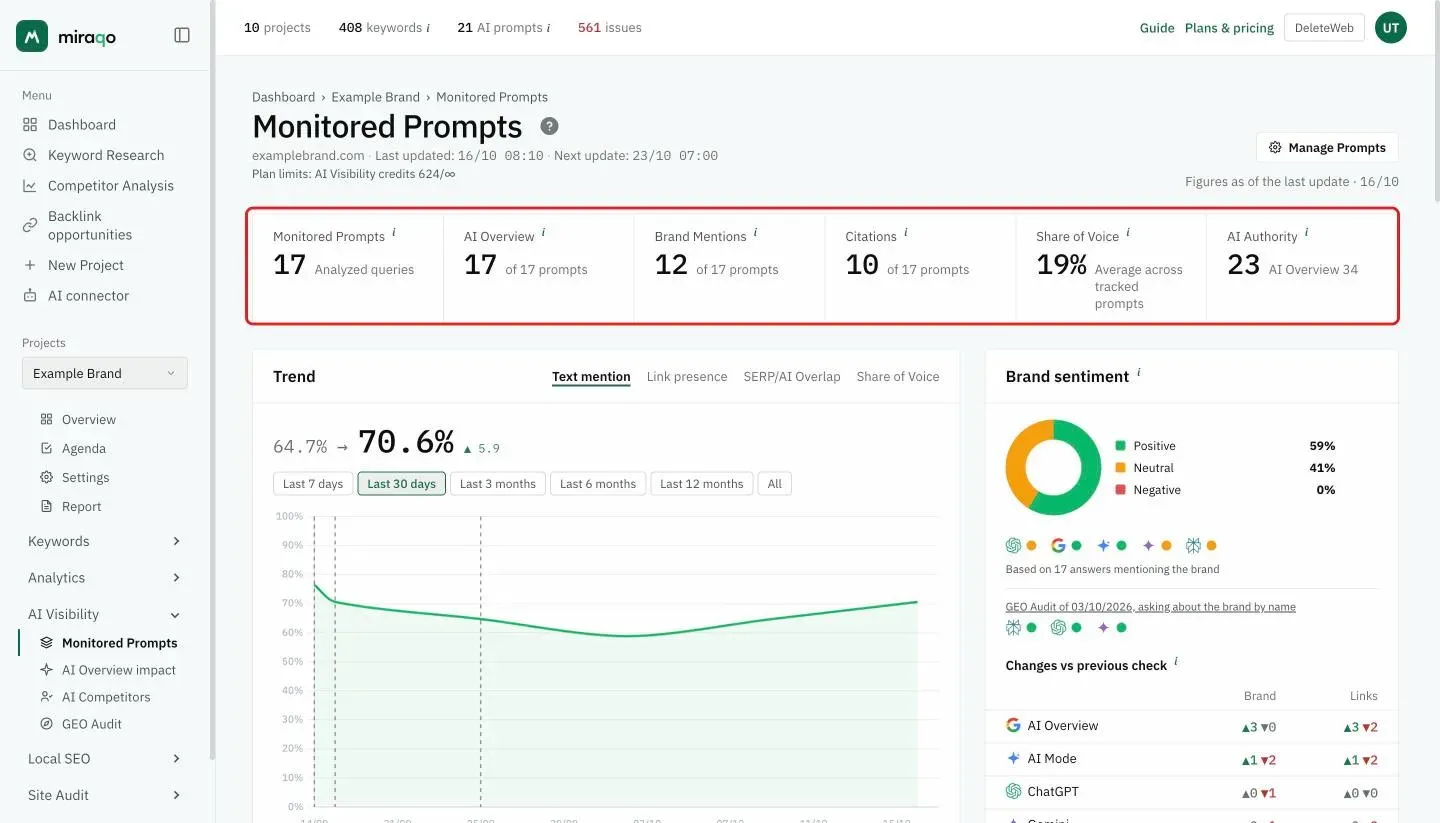Select the Last 7 days range

313,484
